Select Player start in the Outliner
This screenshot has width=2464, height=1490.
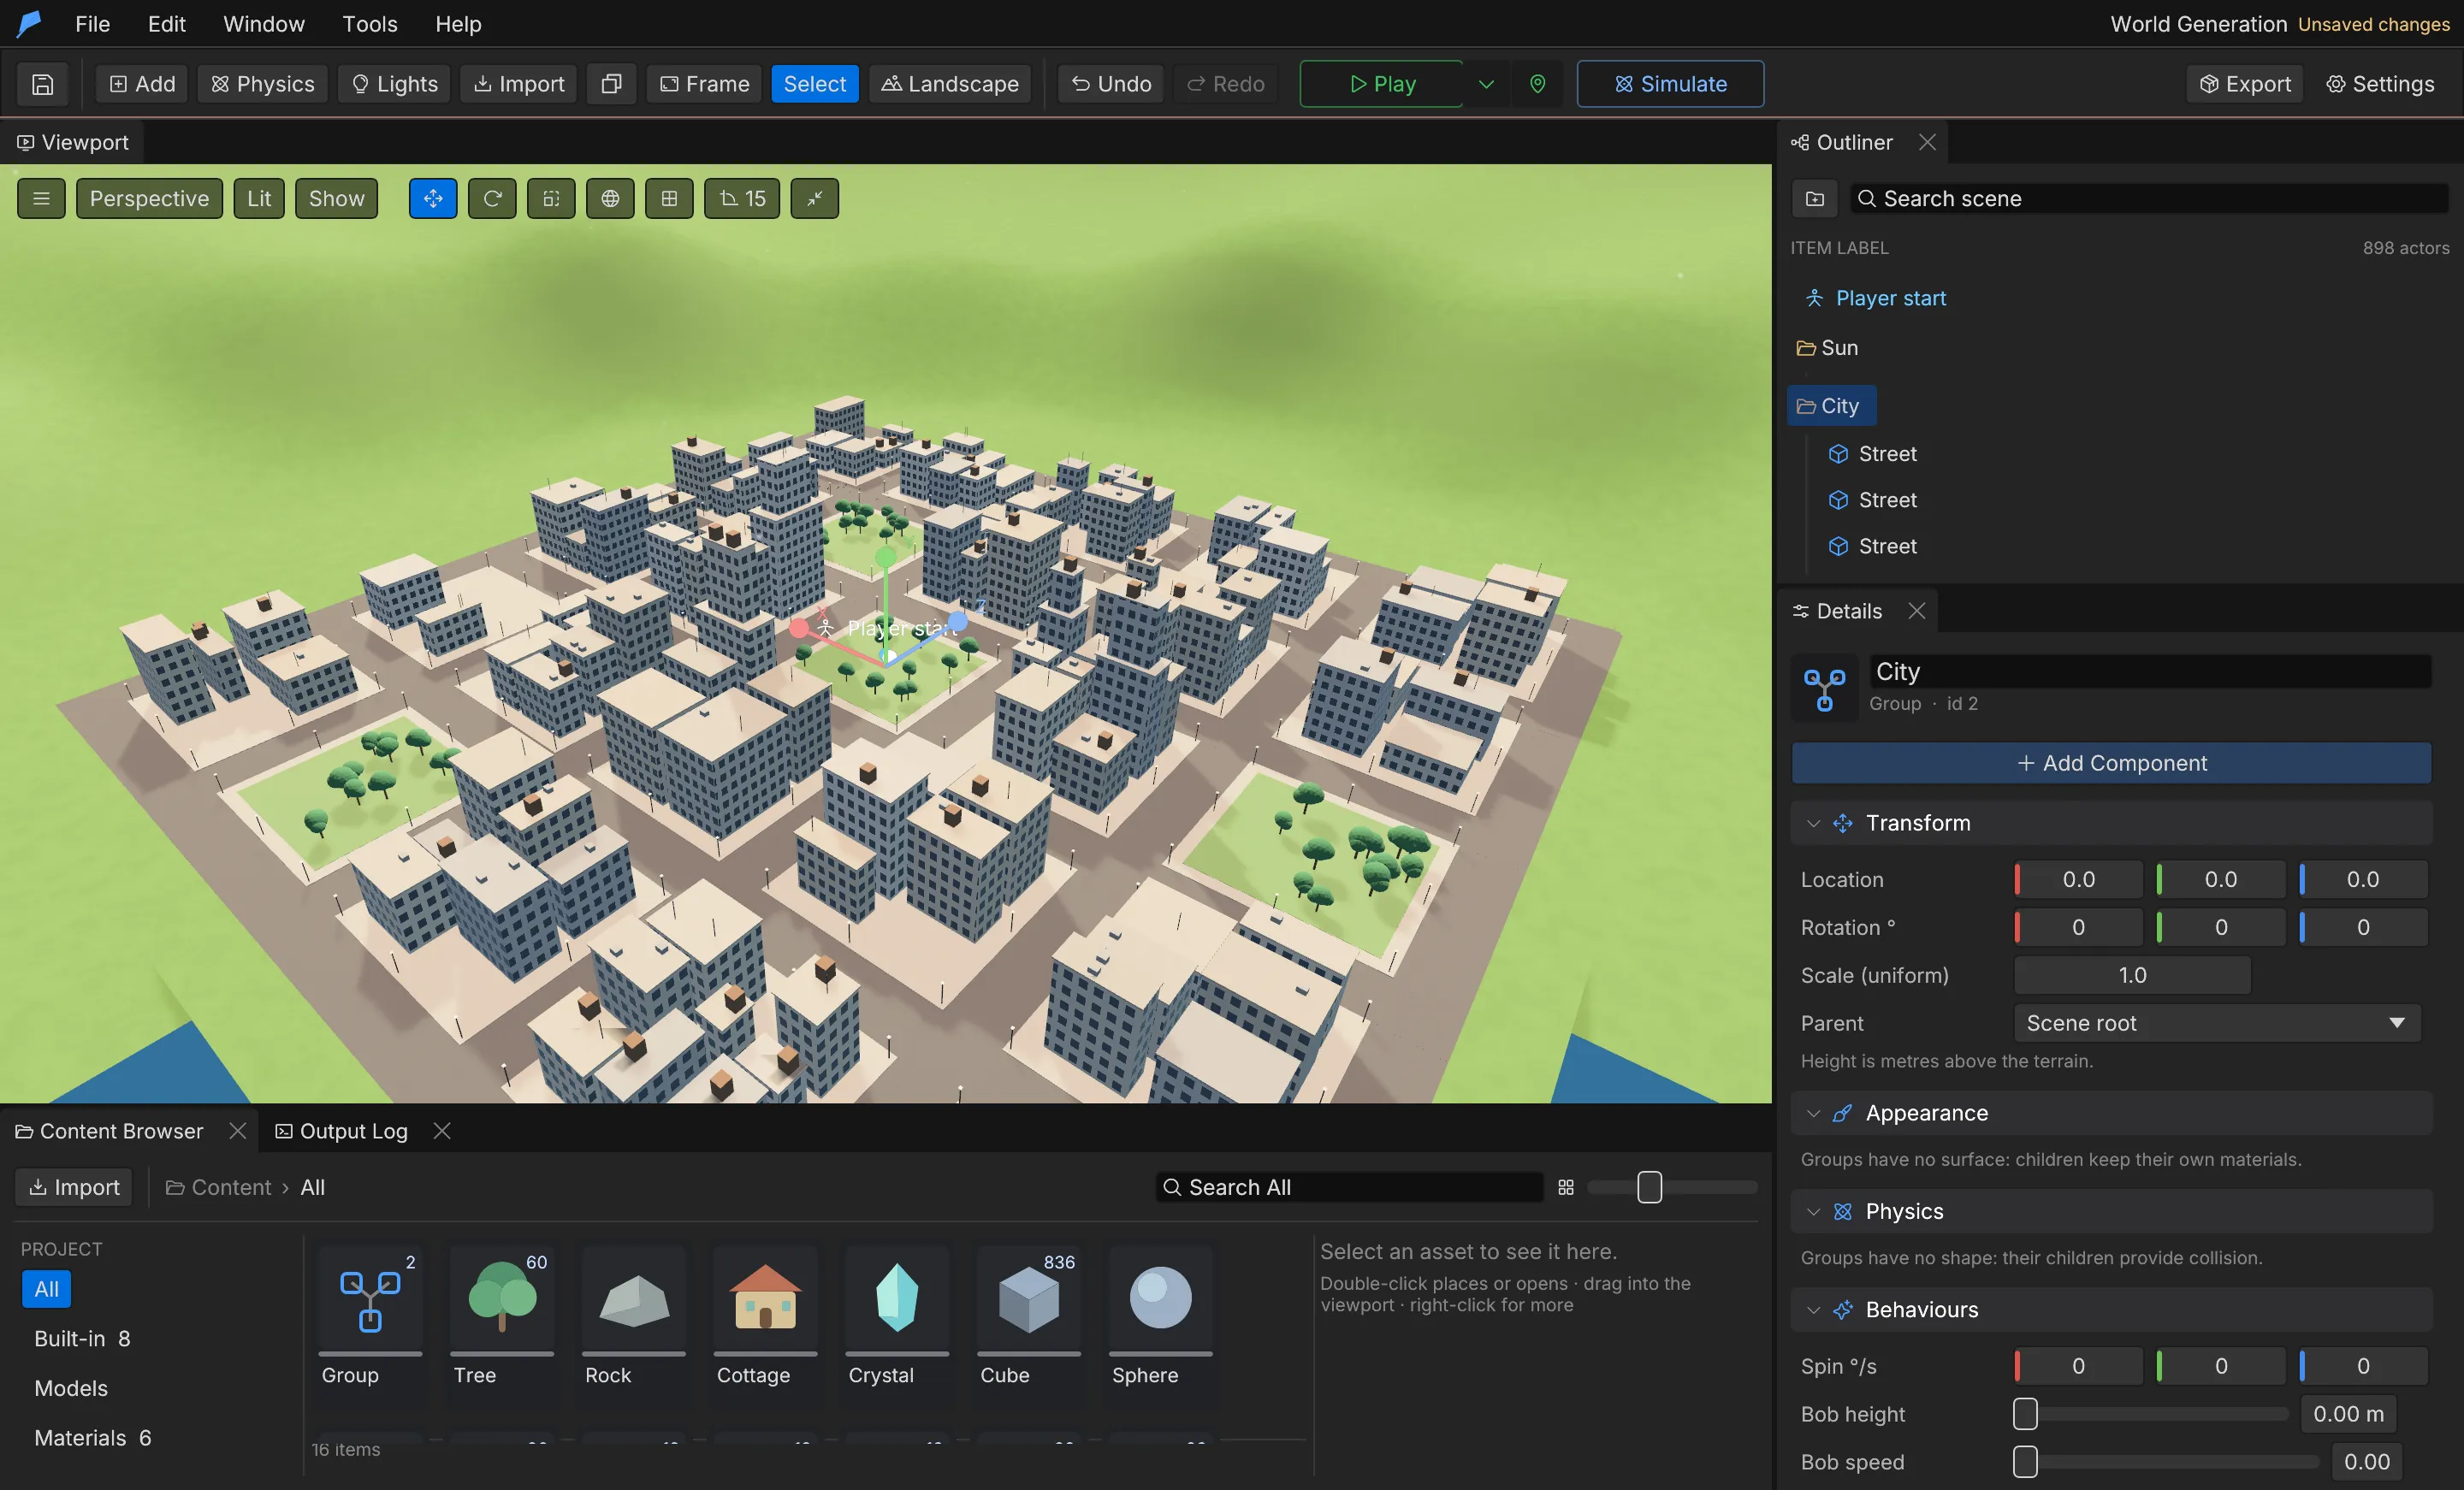pyautogui.click(x=1890, y=298)
